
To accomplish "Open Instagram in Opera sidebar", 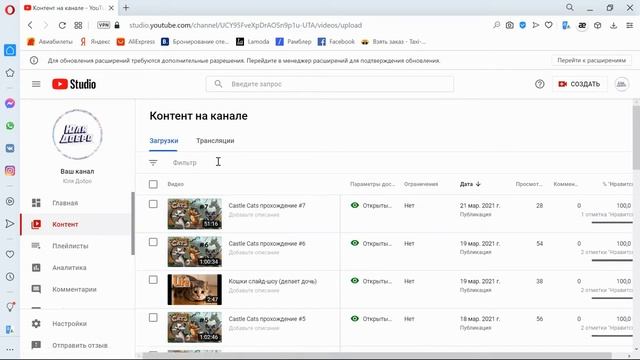I will point(10,171).
